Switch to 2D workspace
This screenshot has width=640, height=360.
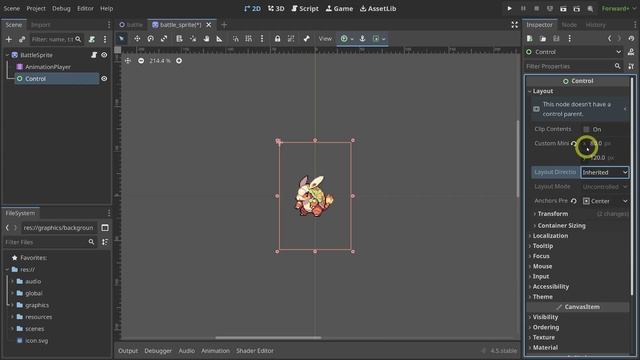(252, 8)
